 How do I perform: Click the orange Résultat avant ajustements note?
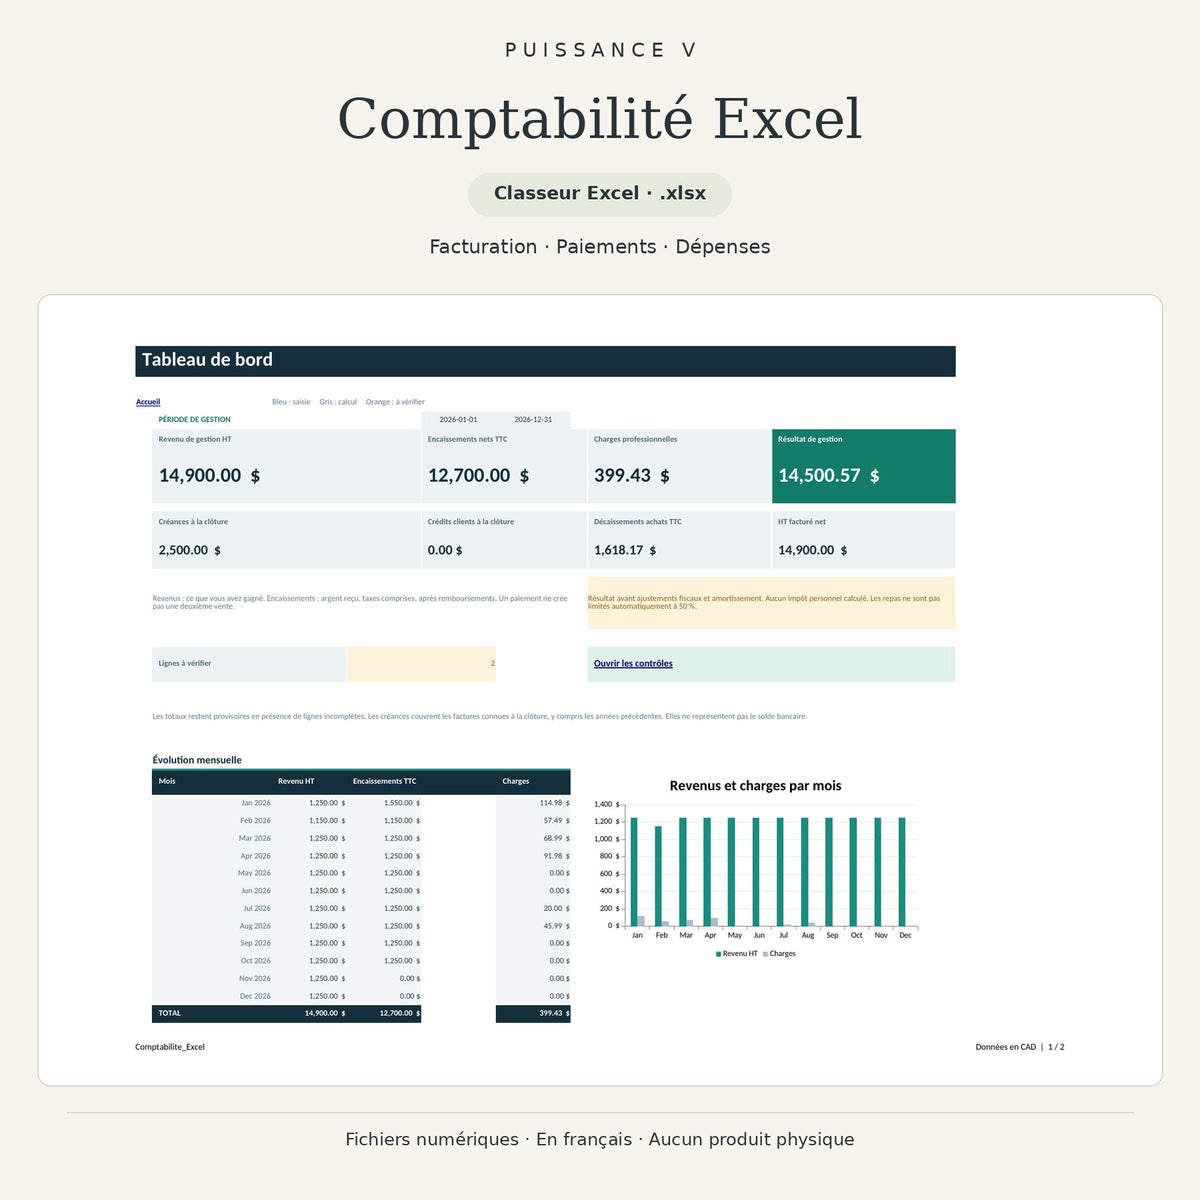point(771,603)
